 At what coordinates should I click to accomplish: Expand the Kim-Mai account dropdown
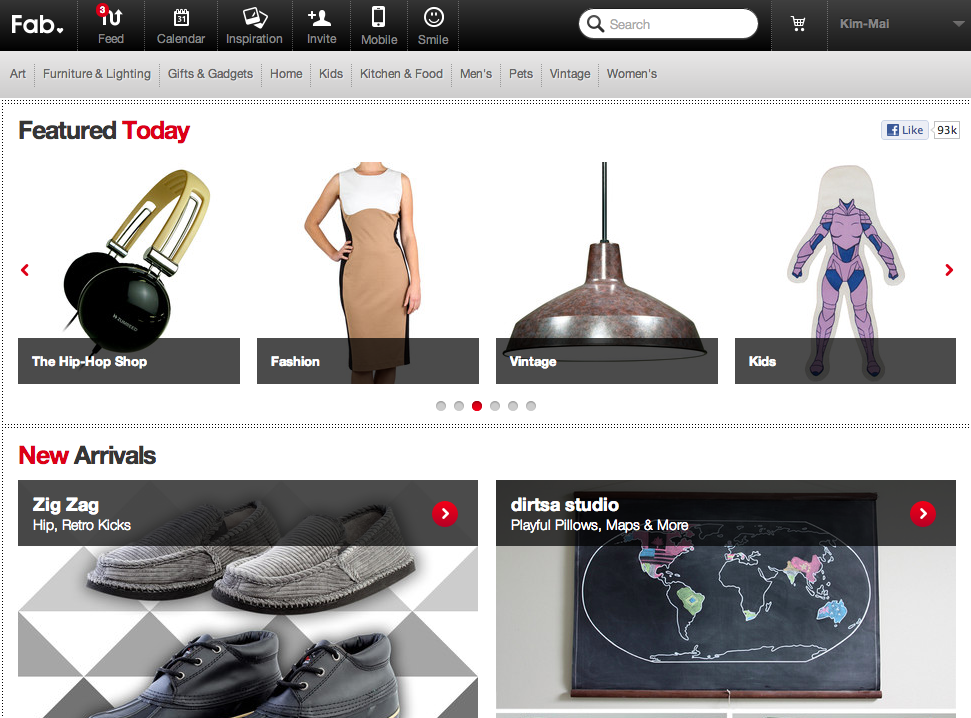click(x=958, y=24)
